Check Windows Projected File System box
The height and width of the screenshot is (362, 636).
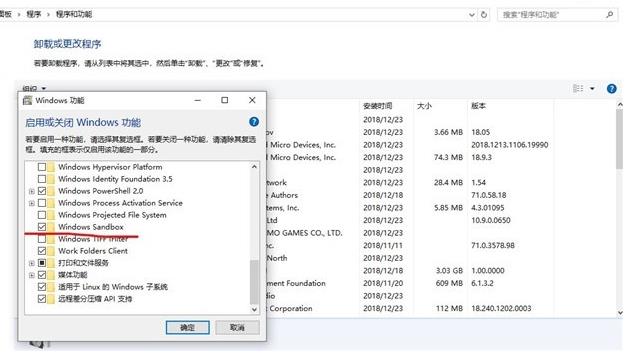pyautogui.click(x=42, y=215)
